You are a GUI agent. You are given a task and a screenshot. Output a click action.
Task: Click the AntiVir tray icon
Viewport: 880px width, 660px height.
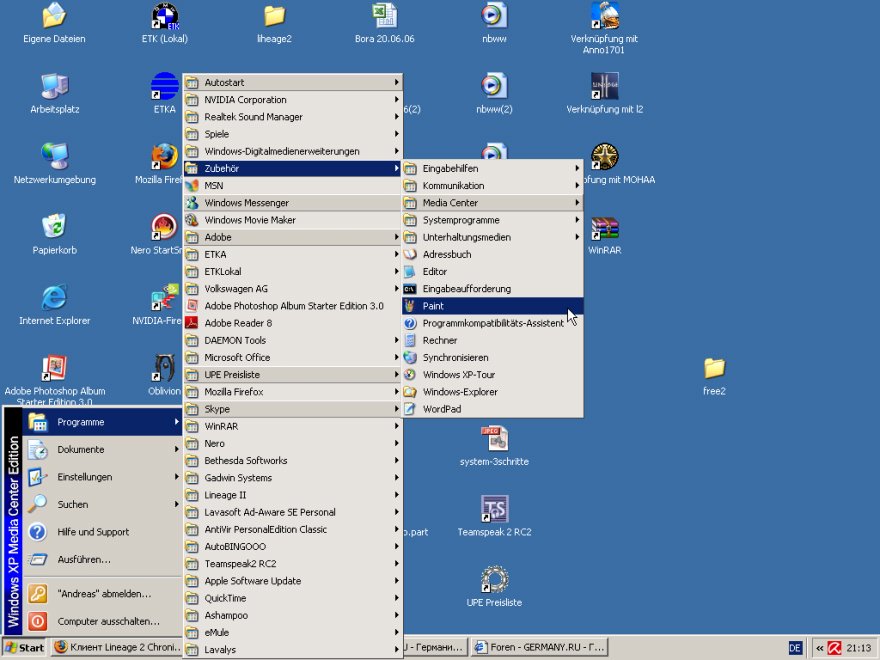tap(834, 648)
